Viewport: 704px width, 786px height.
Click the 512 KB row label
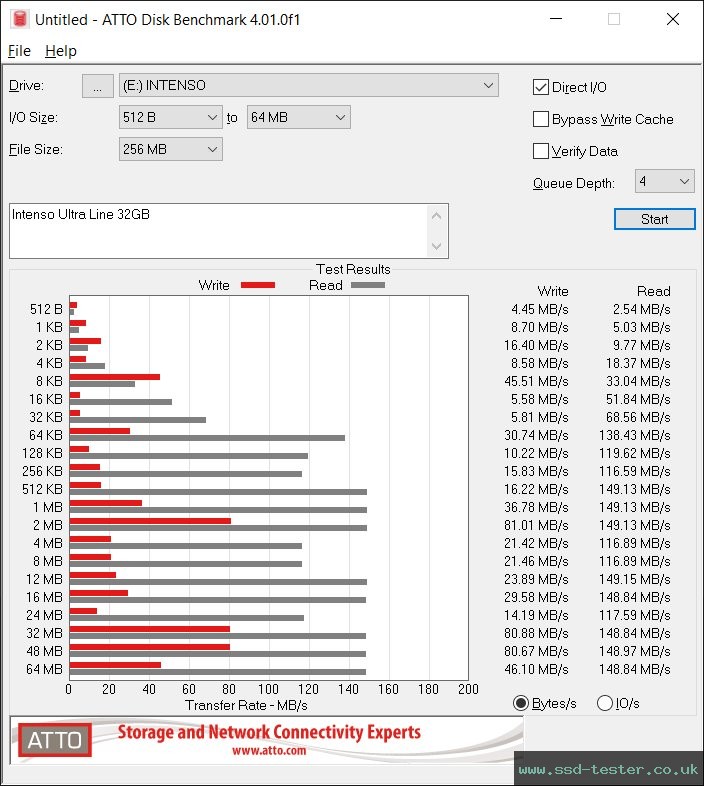coord(43,489)
